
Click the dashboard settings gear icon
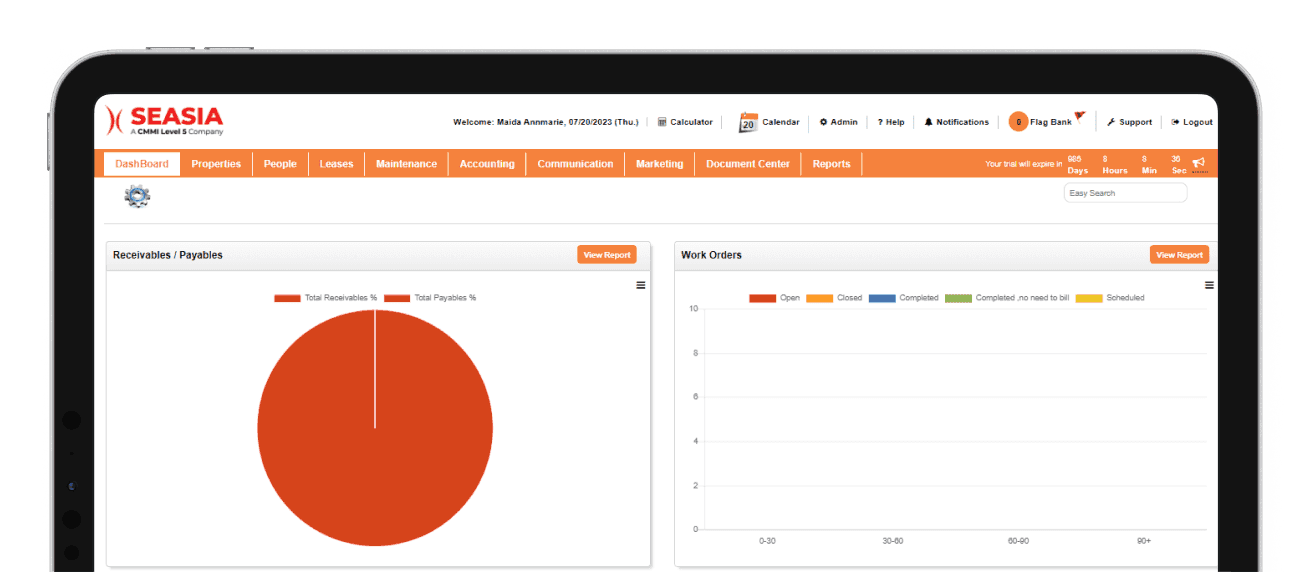coord(137,196)
